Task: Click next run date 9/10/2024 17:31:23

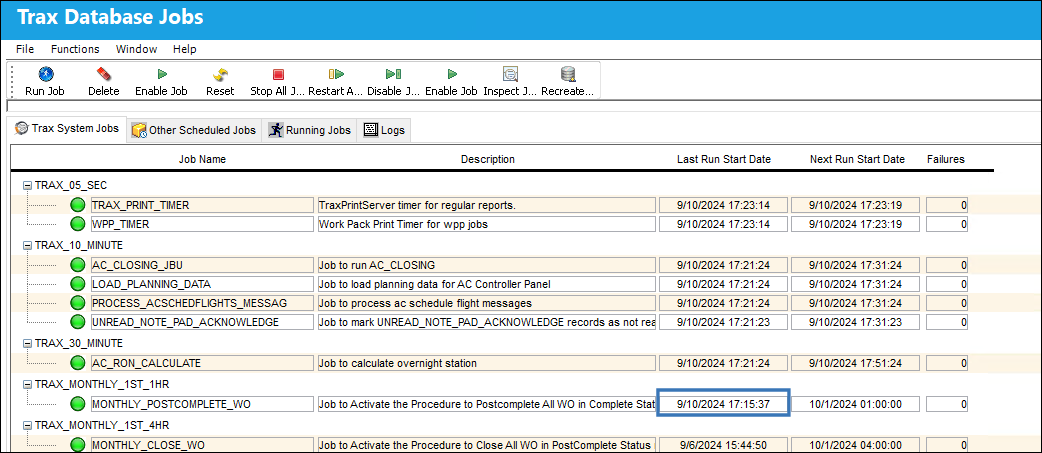Action: 856,322
